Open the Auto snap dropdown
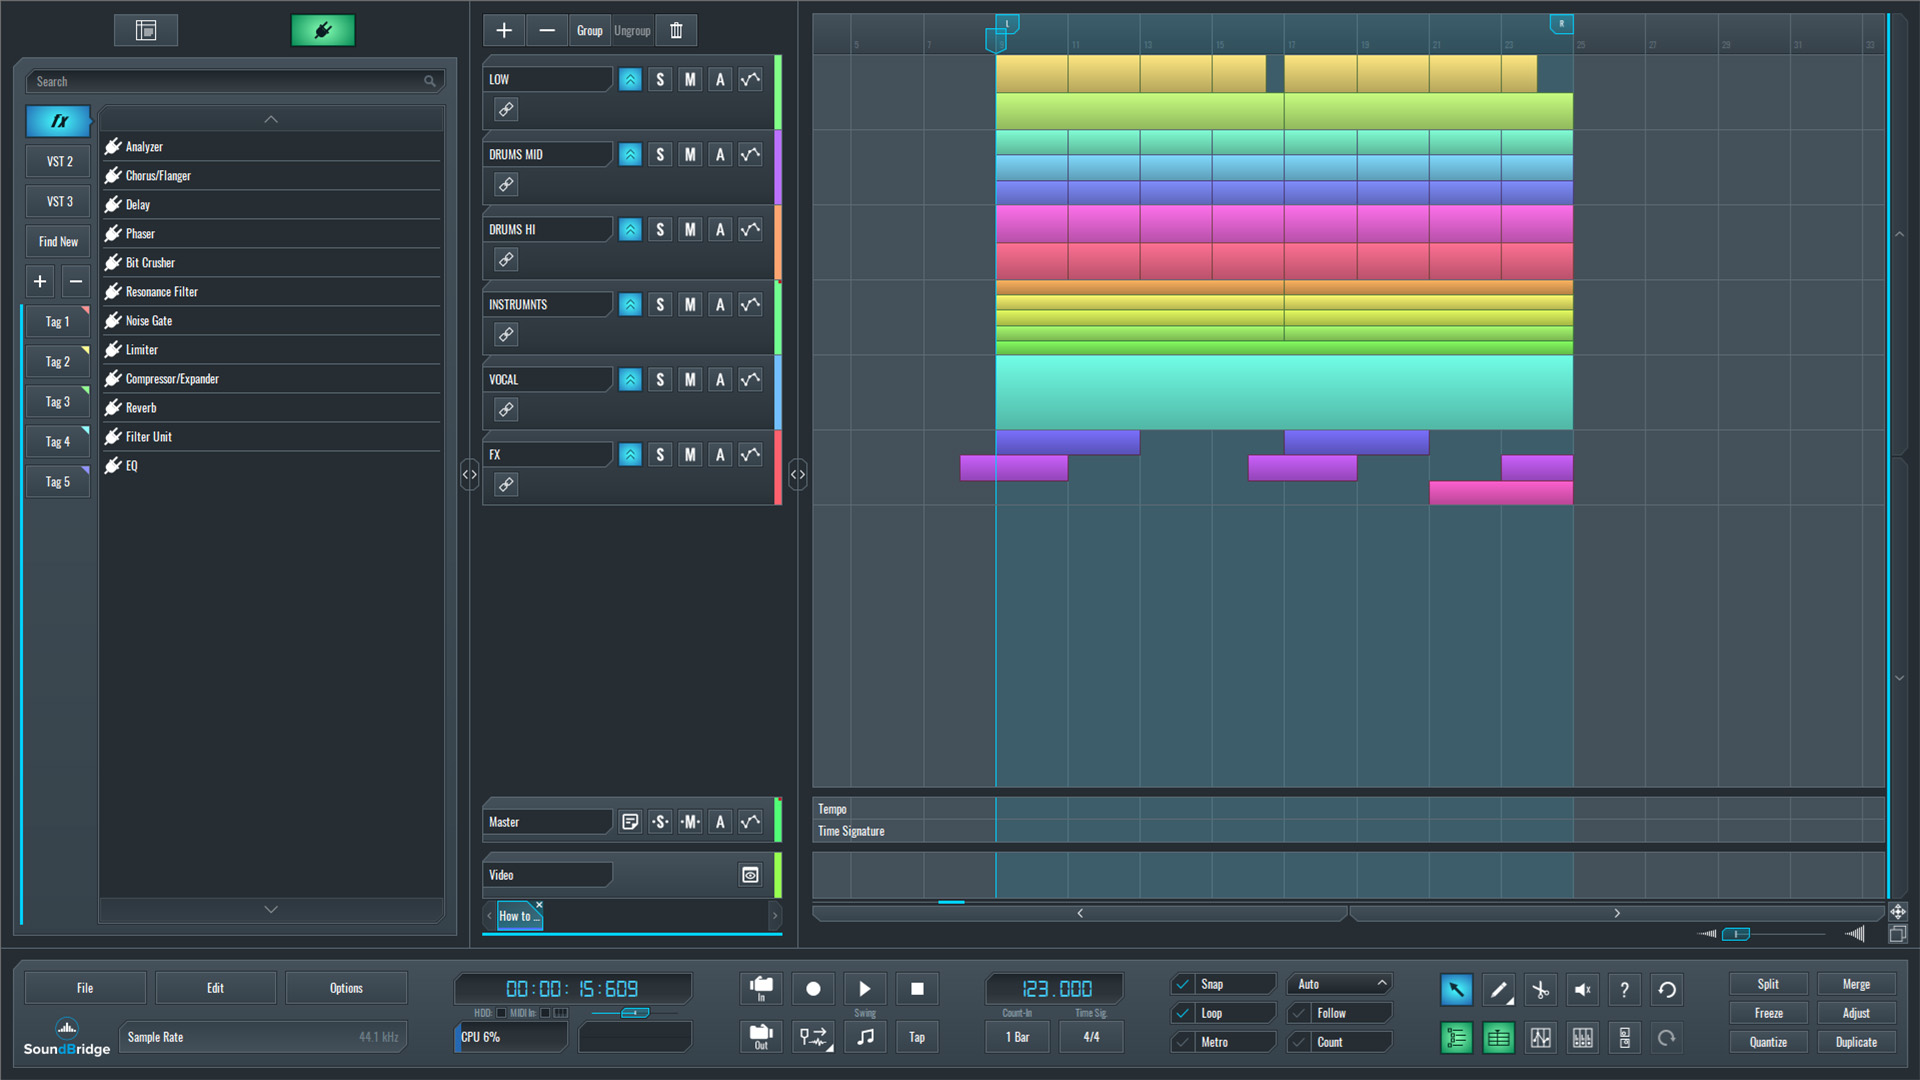The width and height of the screenshot is (1920, 1080). pyautogui.click(x=1340, y=984)
